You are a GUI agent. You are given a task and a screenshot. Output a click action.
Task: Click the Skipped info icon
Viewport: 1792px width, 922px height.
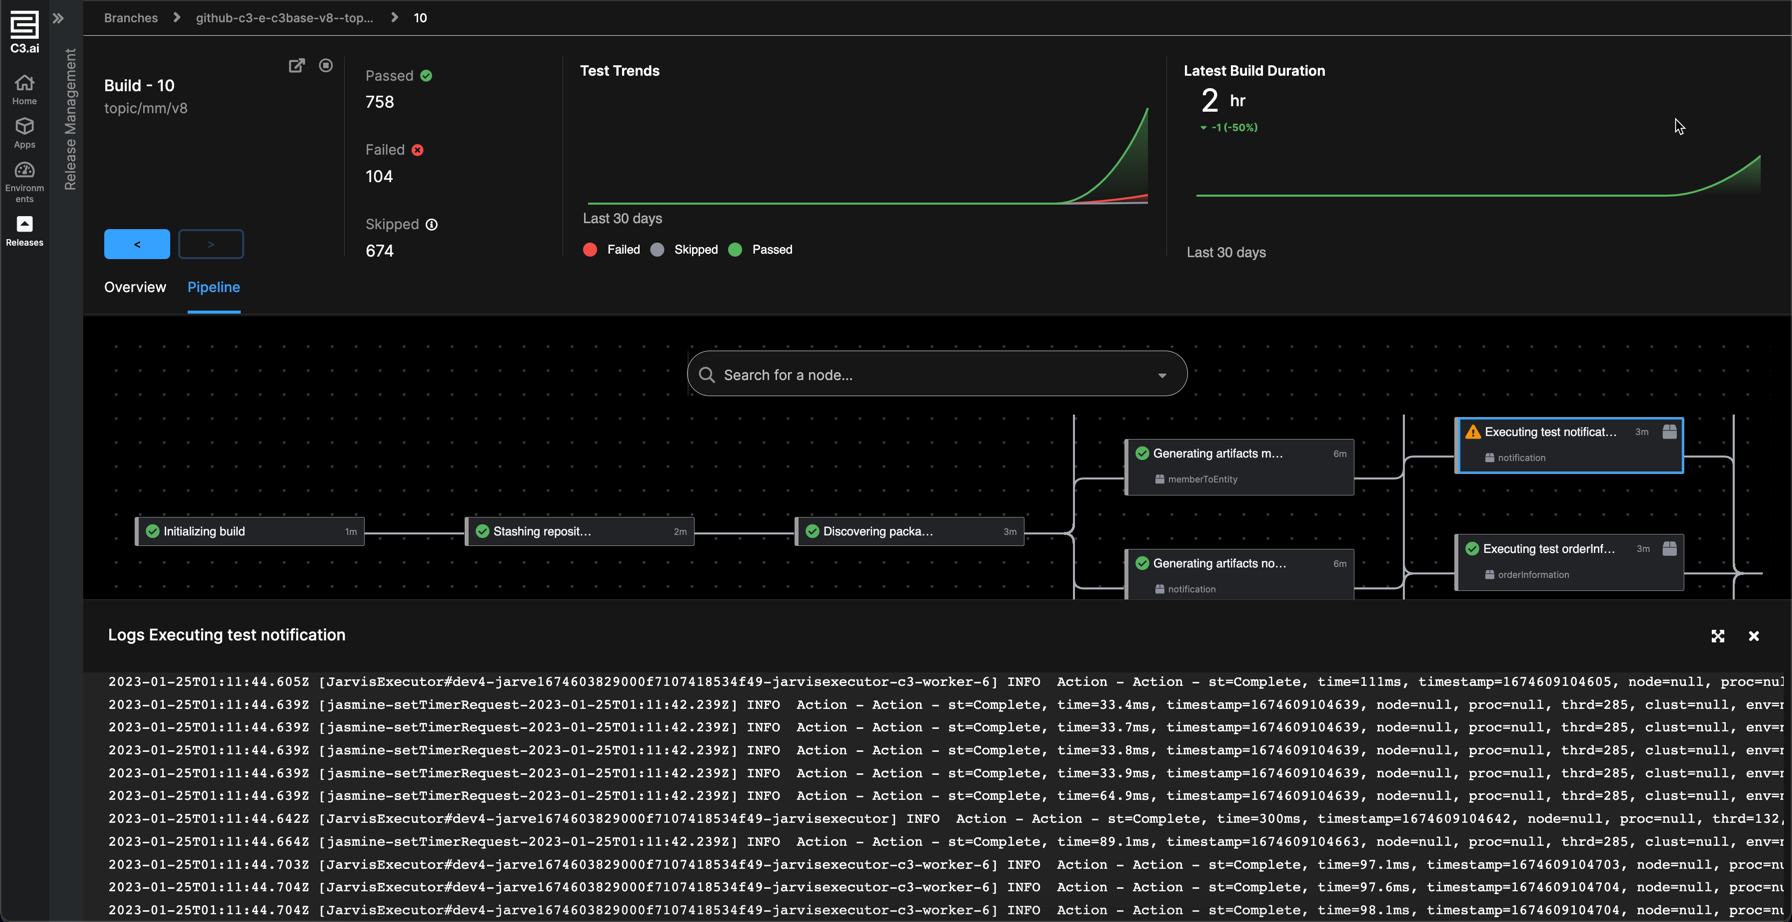pyautogui.click(x=432, y=225)
